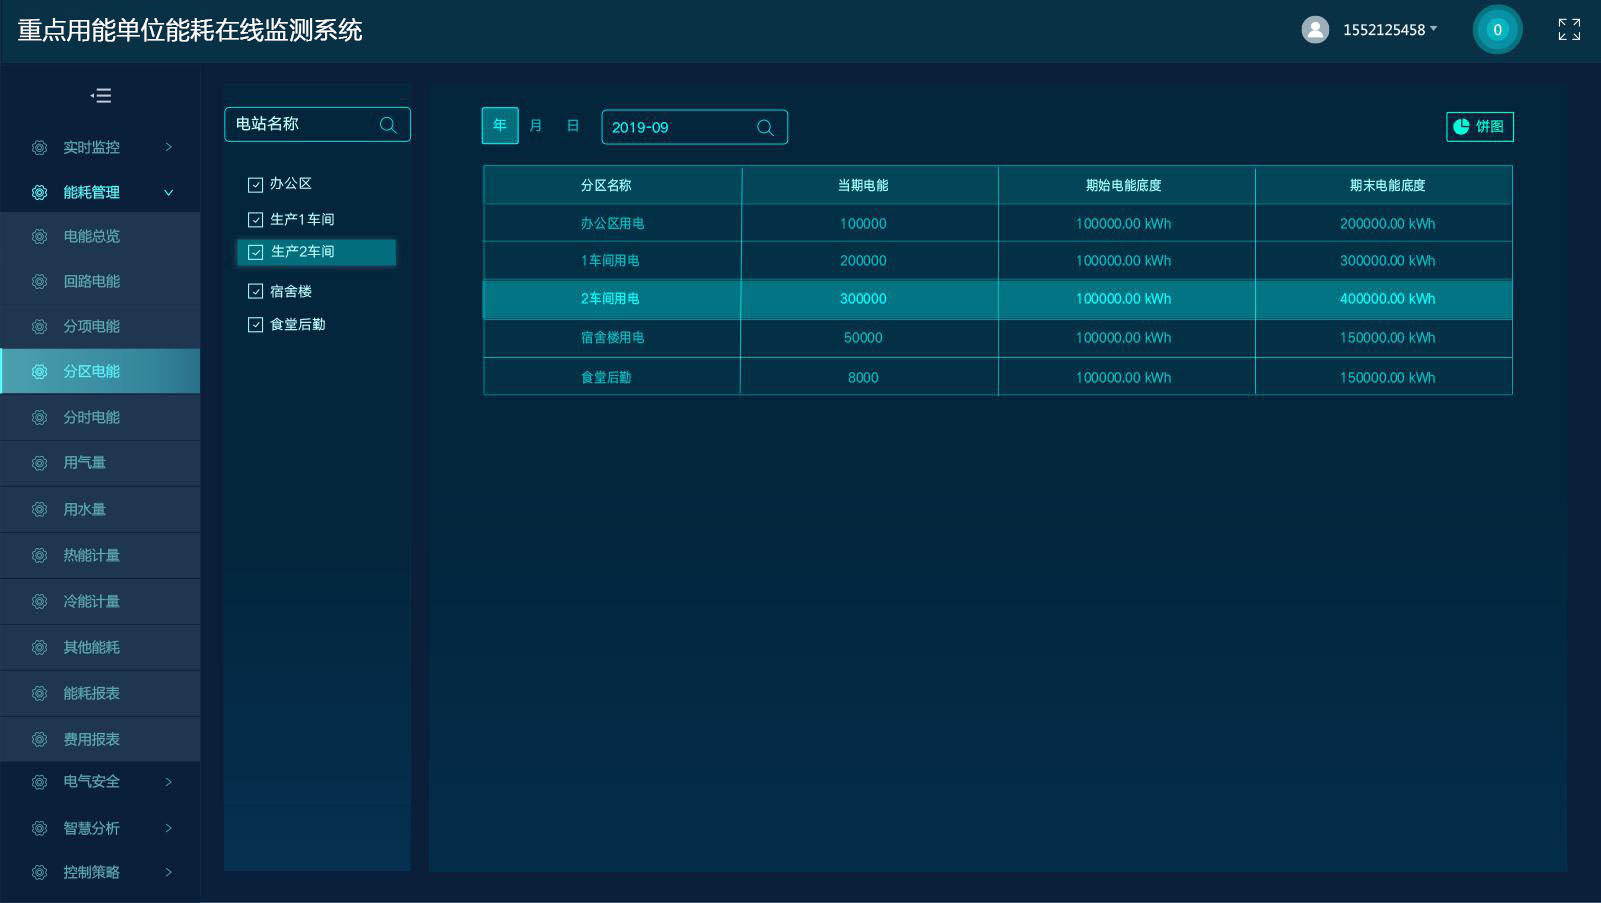The width and height of the screenshot is (1601, 903).
Task: Toggle the 生产1车间 checkbox
Action: 255,220
